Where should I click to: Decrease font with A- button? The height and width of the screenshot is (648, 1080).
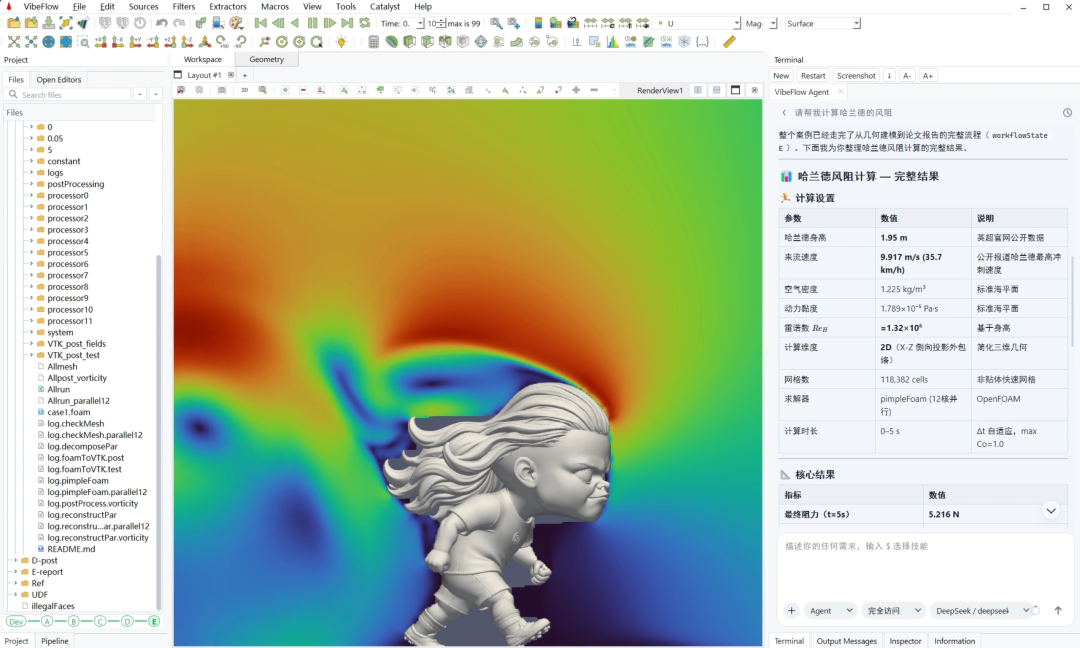pos(907,76)
